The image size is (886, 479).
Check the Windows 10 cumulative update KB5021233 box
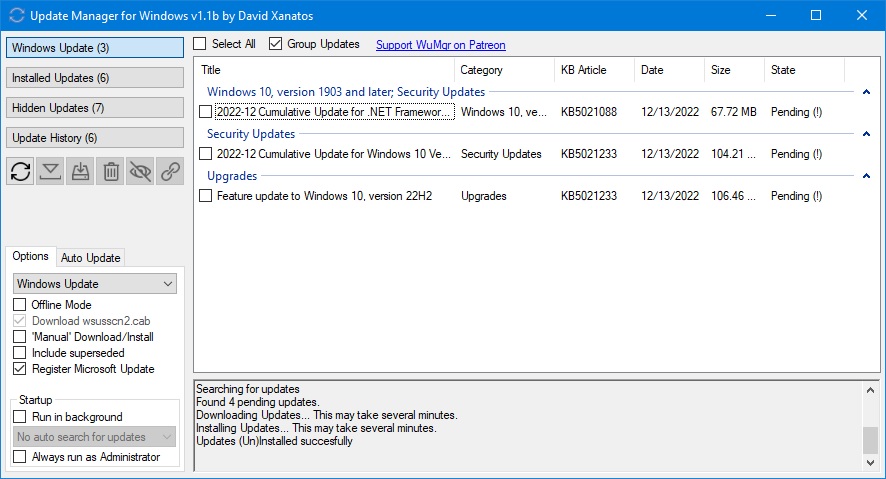coord(206,154)
